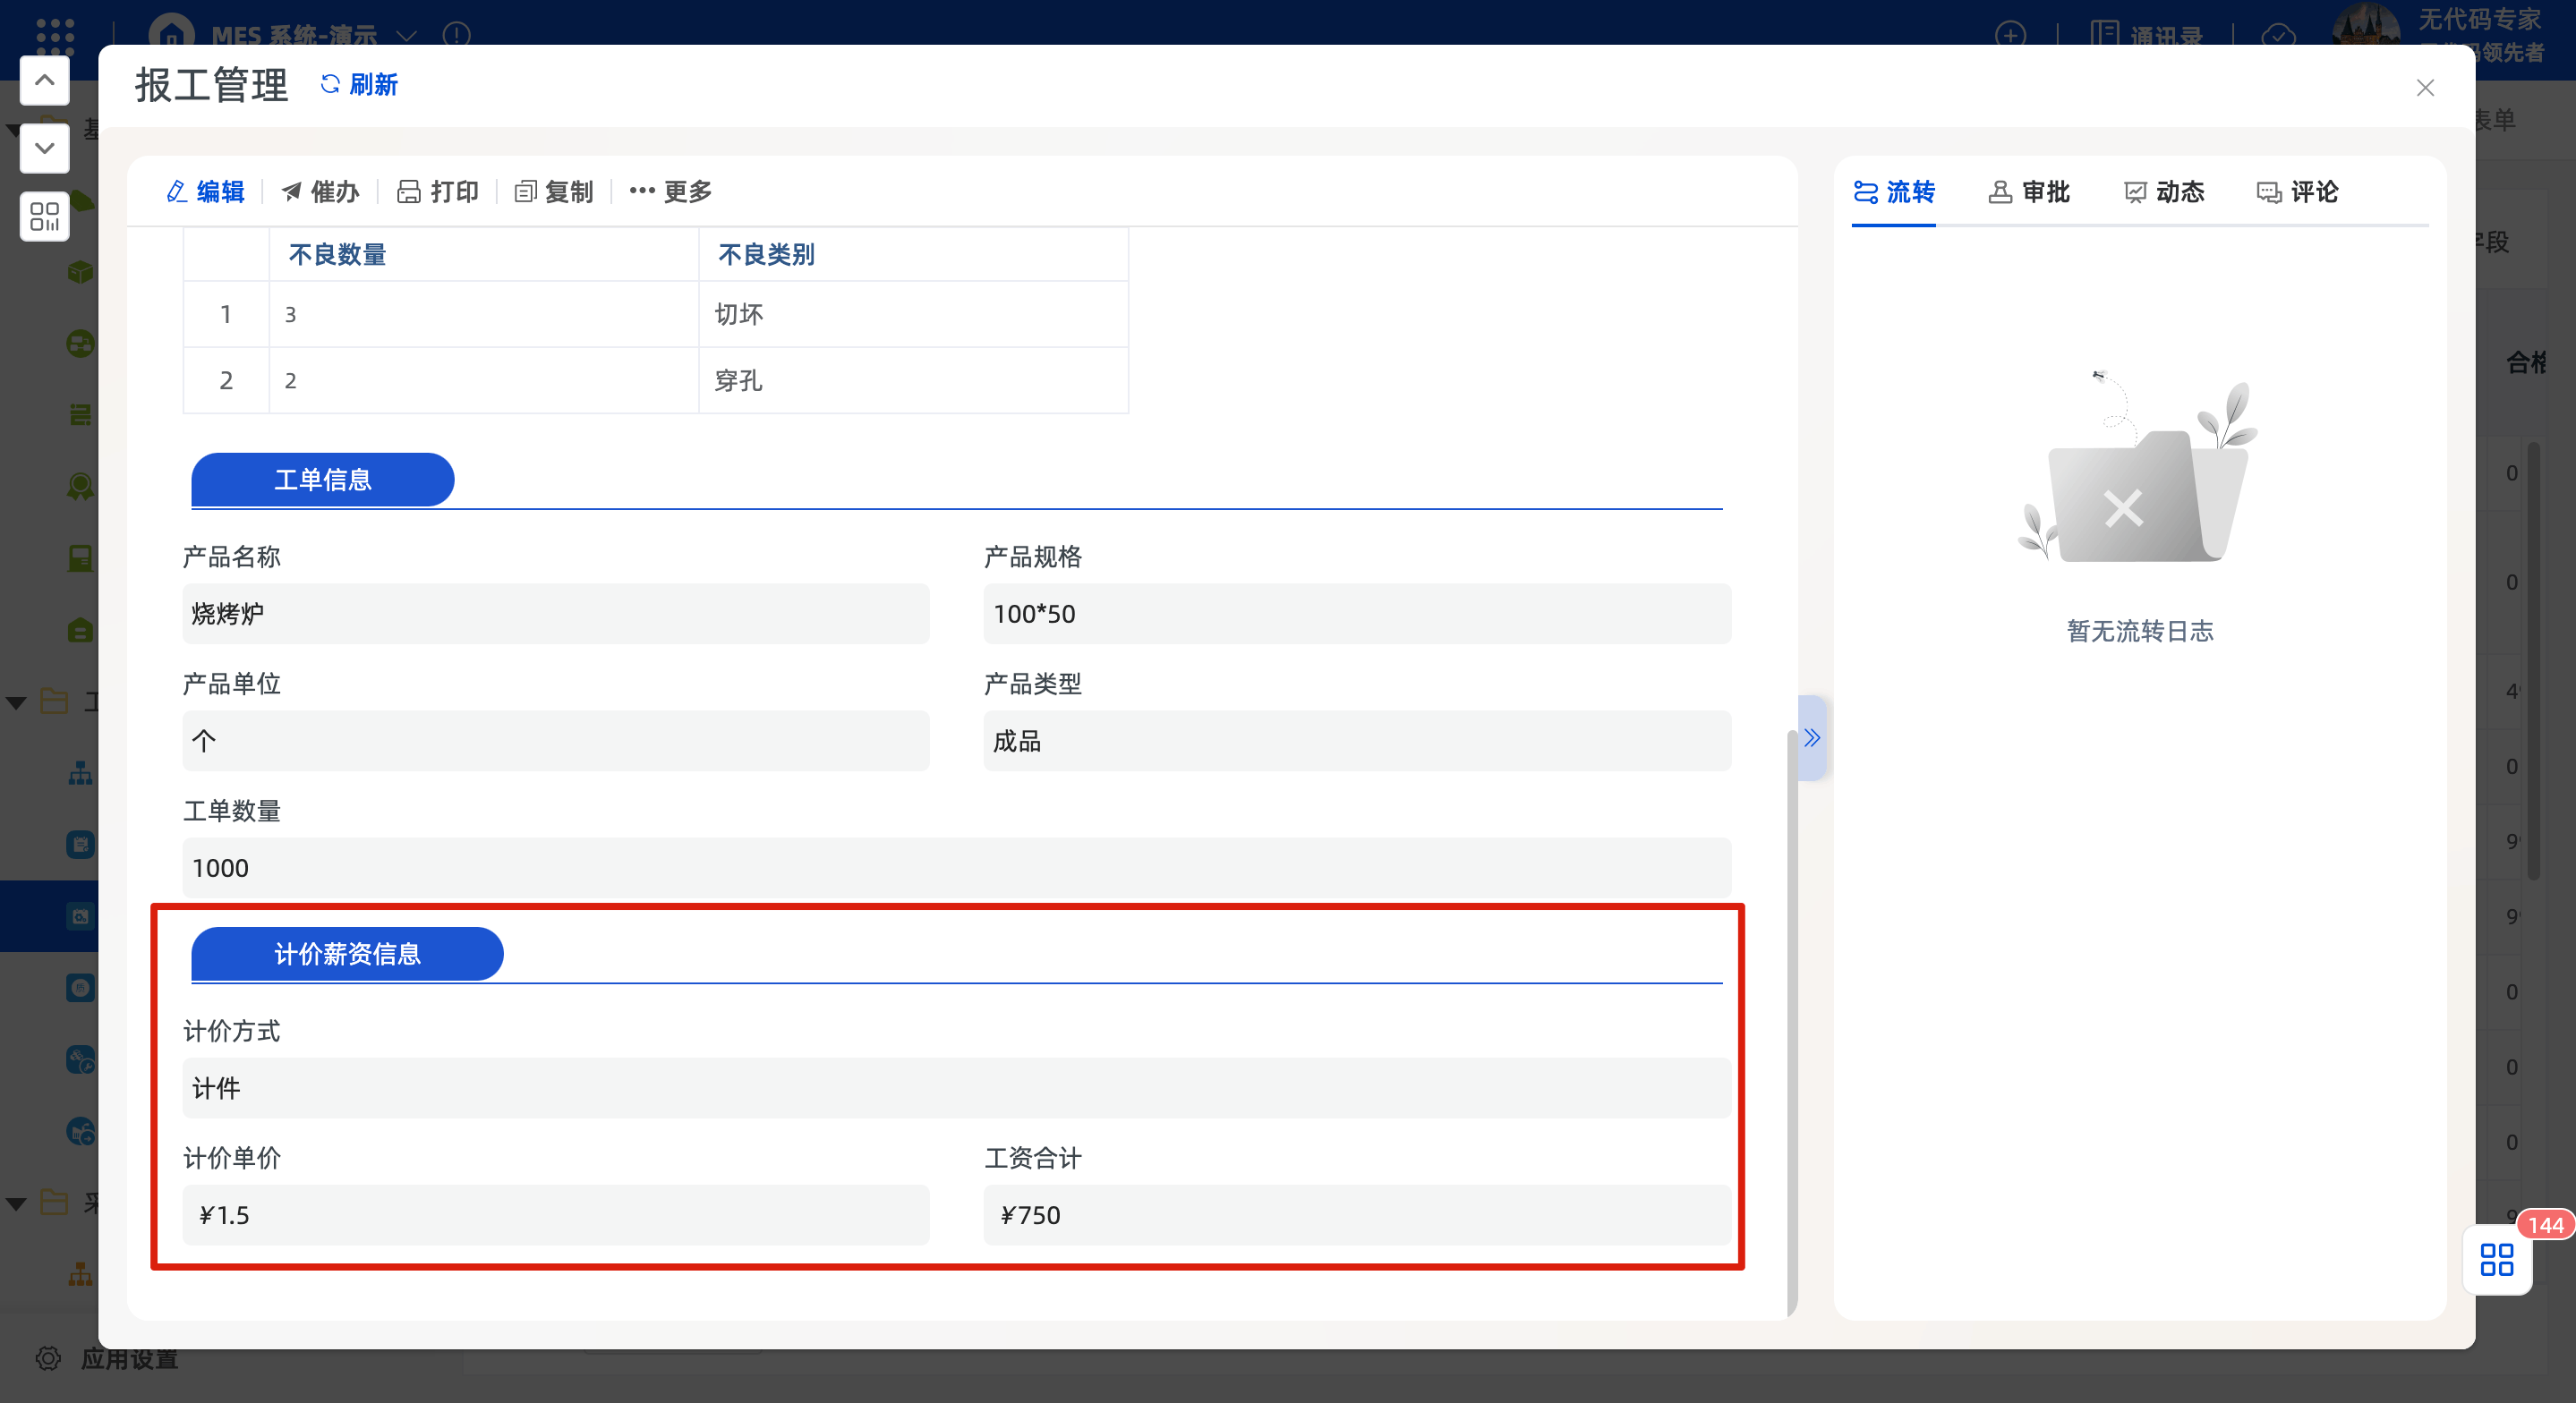Go to next record down arrow
This screenshot has width=2576, height=1403.
44,148
